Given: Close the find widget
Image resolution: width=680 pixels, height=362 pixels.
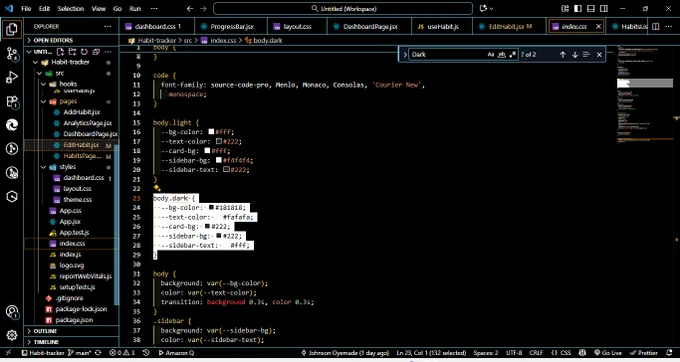Looking at the screenshot, I should tap(599, 55).
